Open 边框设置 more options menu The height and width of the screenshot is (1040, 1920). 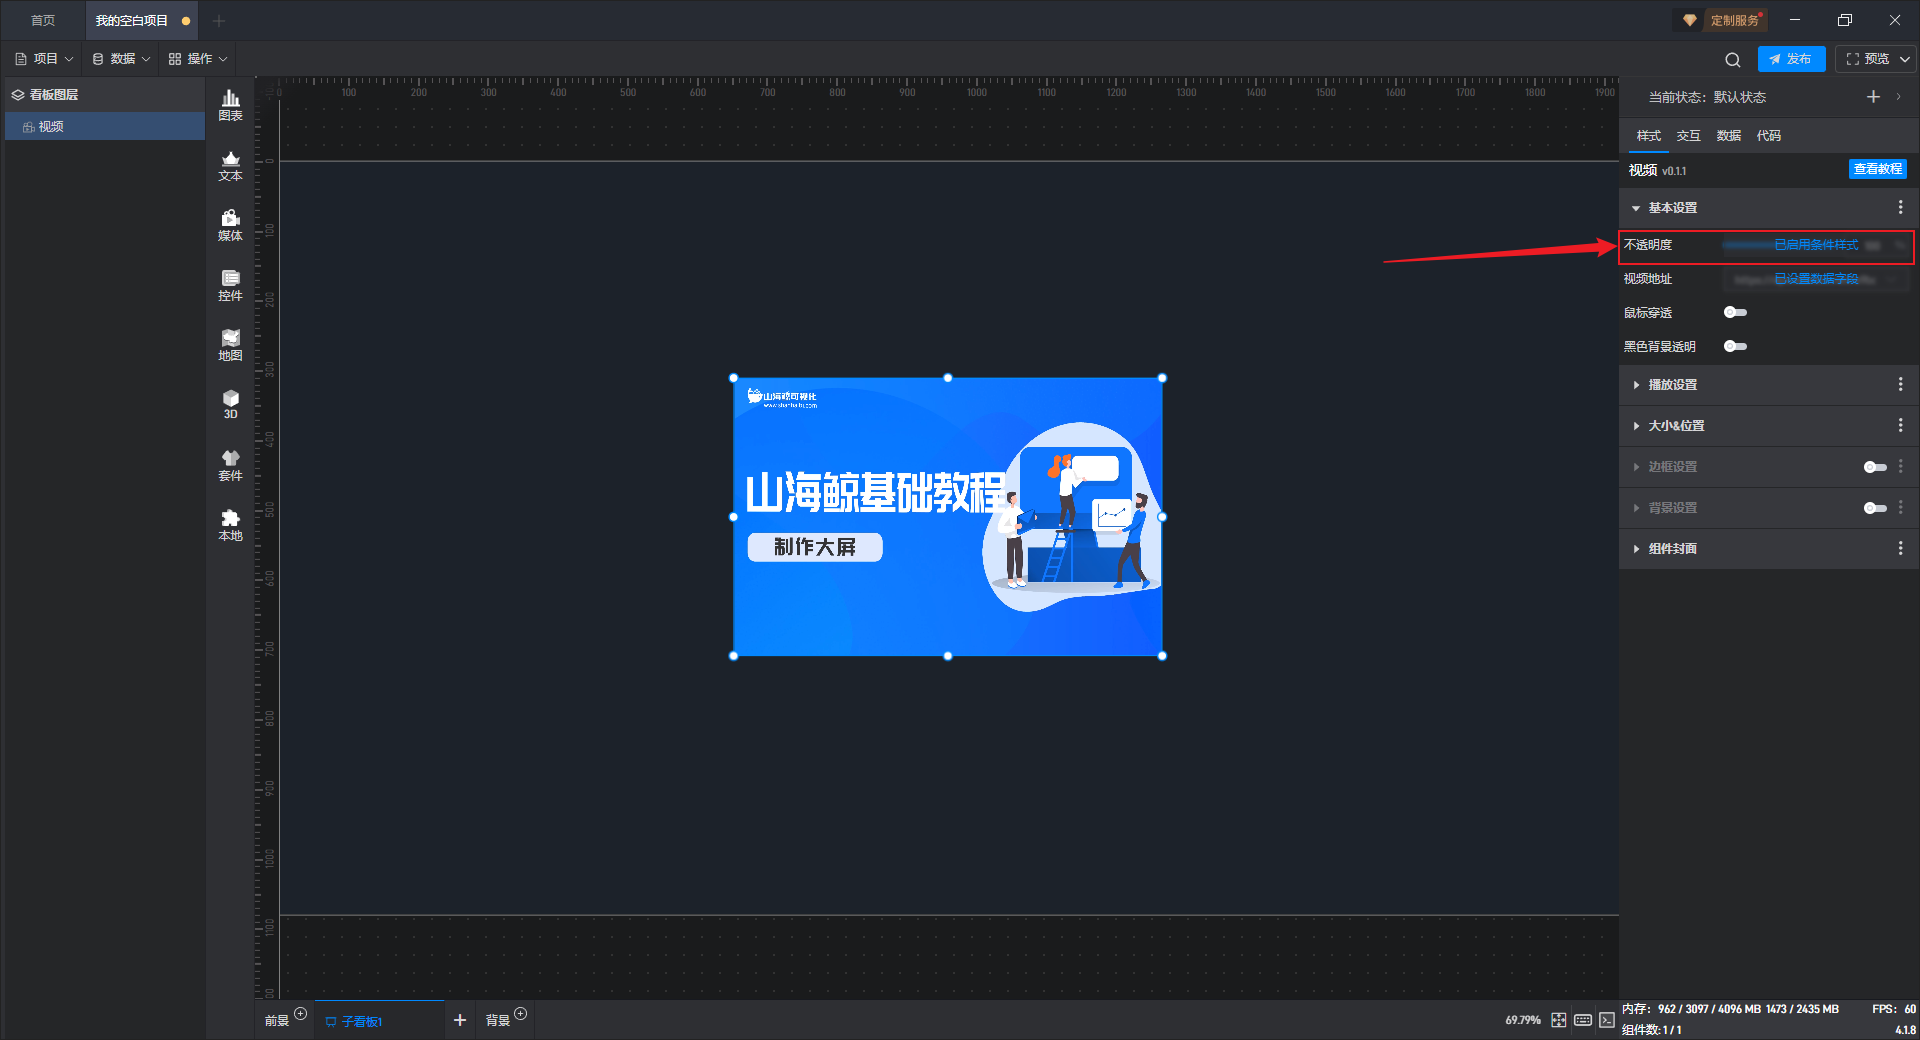tap(1900, 466)
